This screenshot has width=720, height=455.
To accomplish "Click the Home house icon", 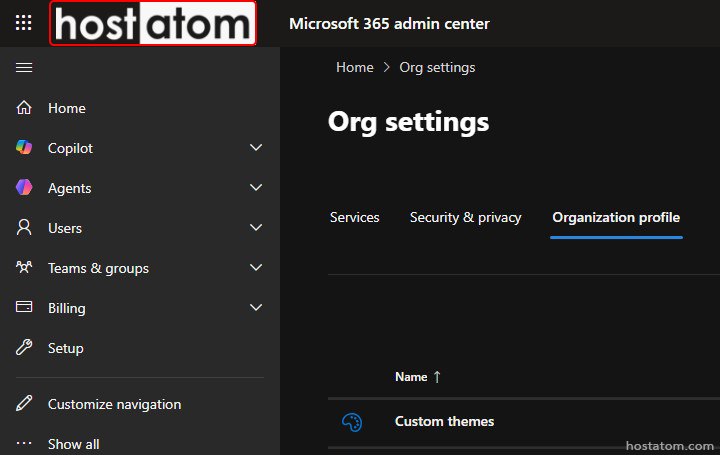I will click(24, 108).
